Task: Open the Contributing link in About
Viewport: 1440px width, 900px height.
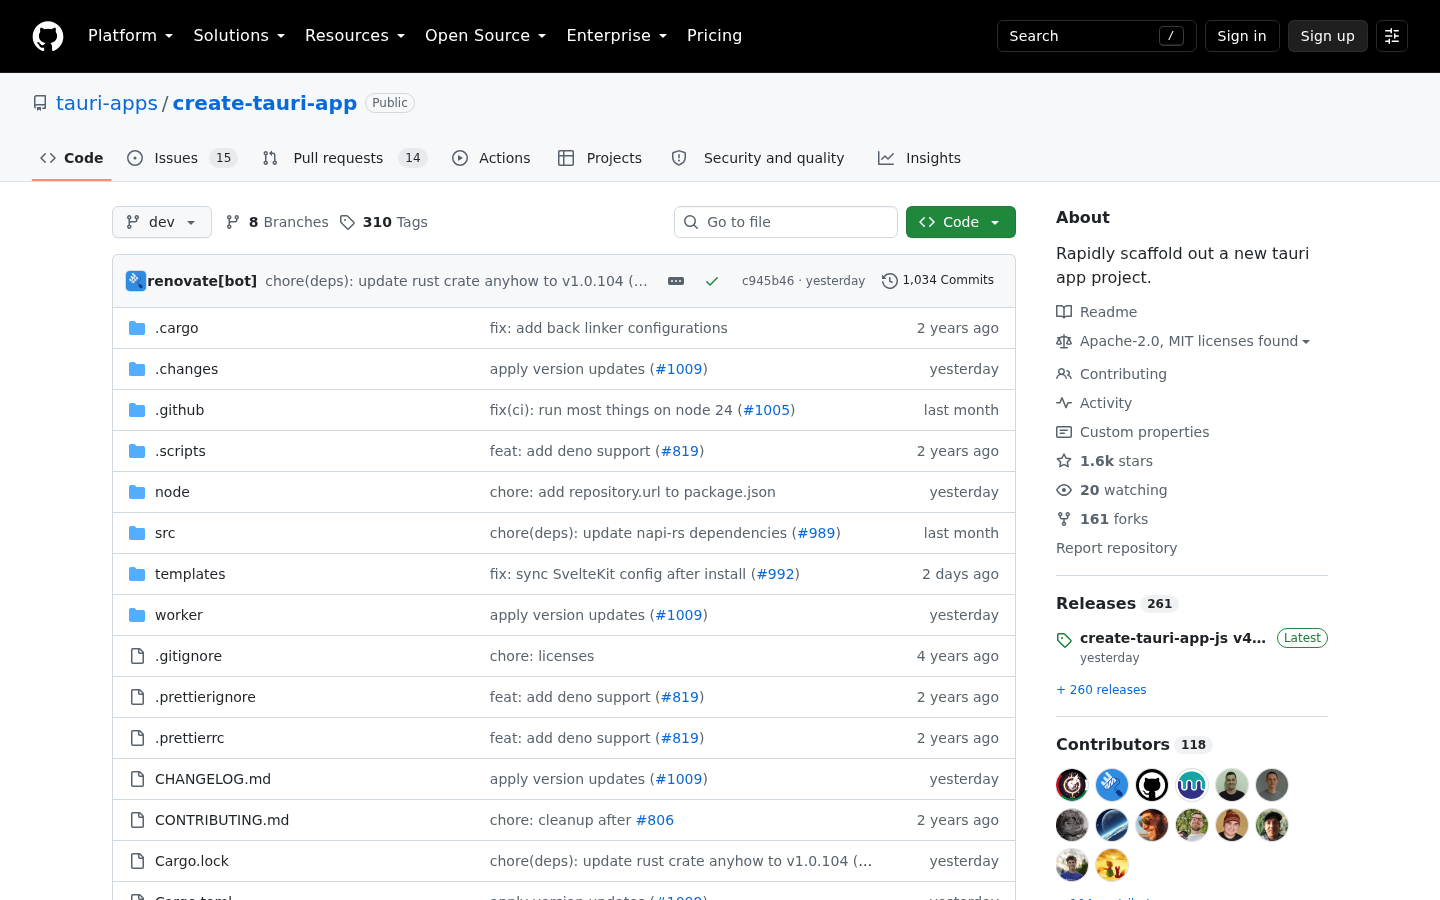Action: [1123, 374]
